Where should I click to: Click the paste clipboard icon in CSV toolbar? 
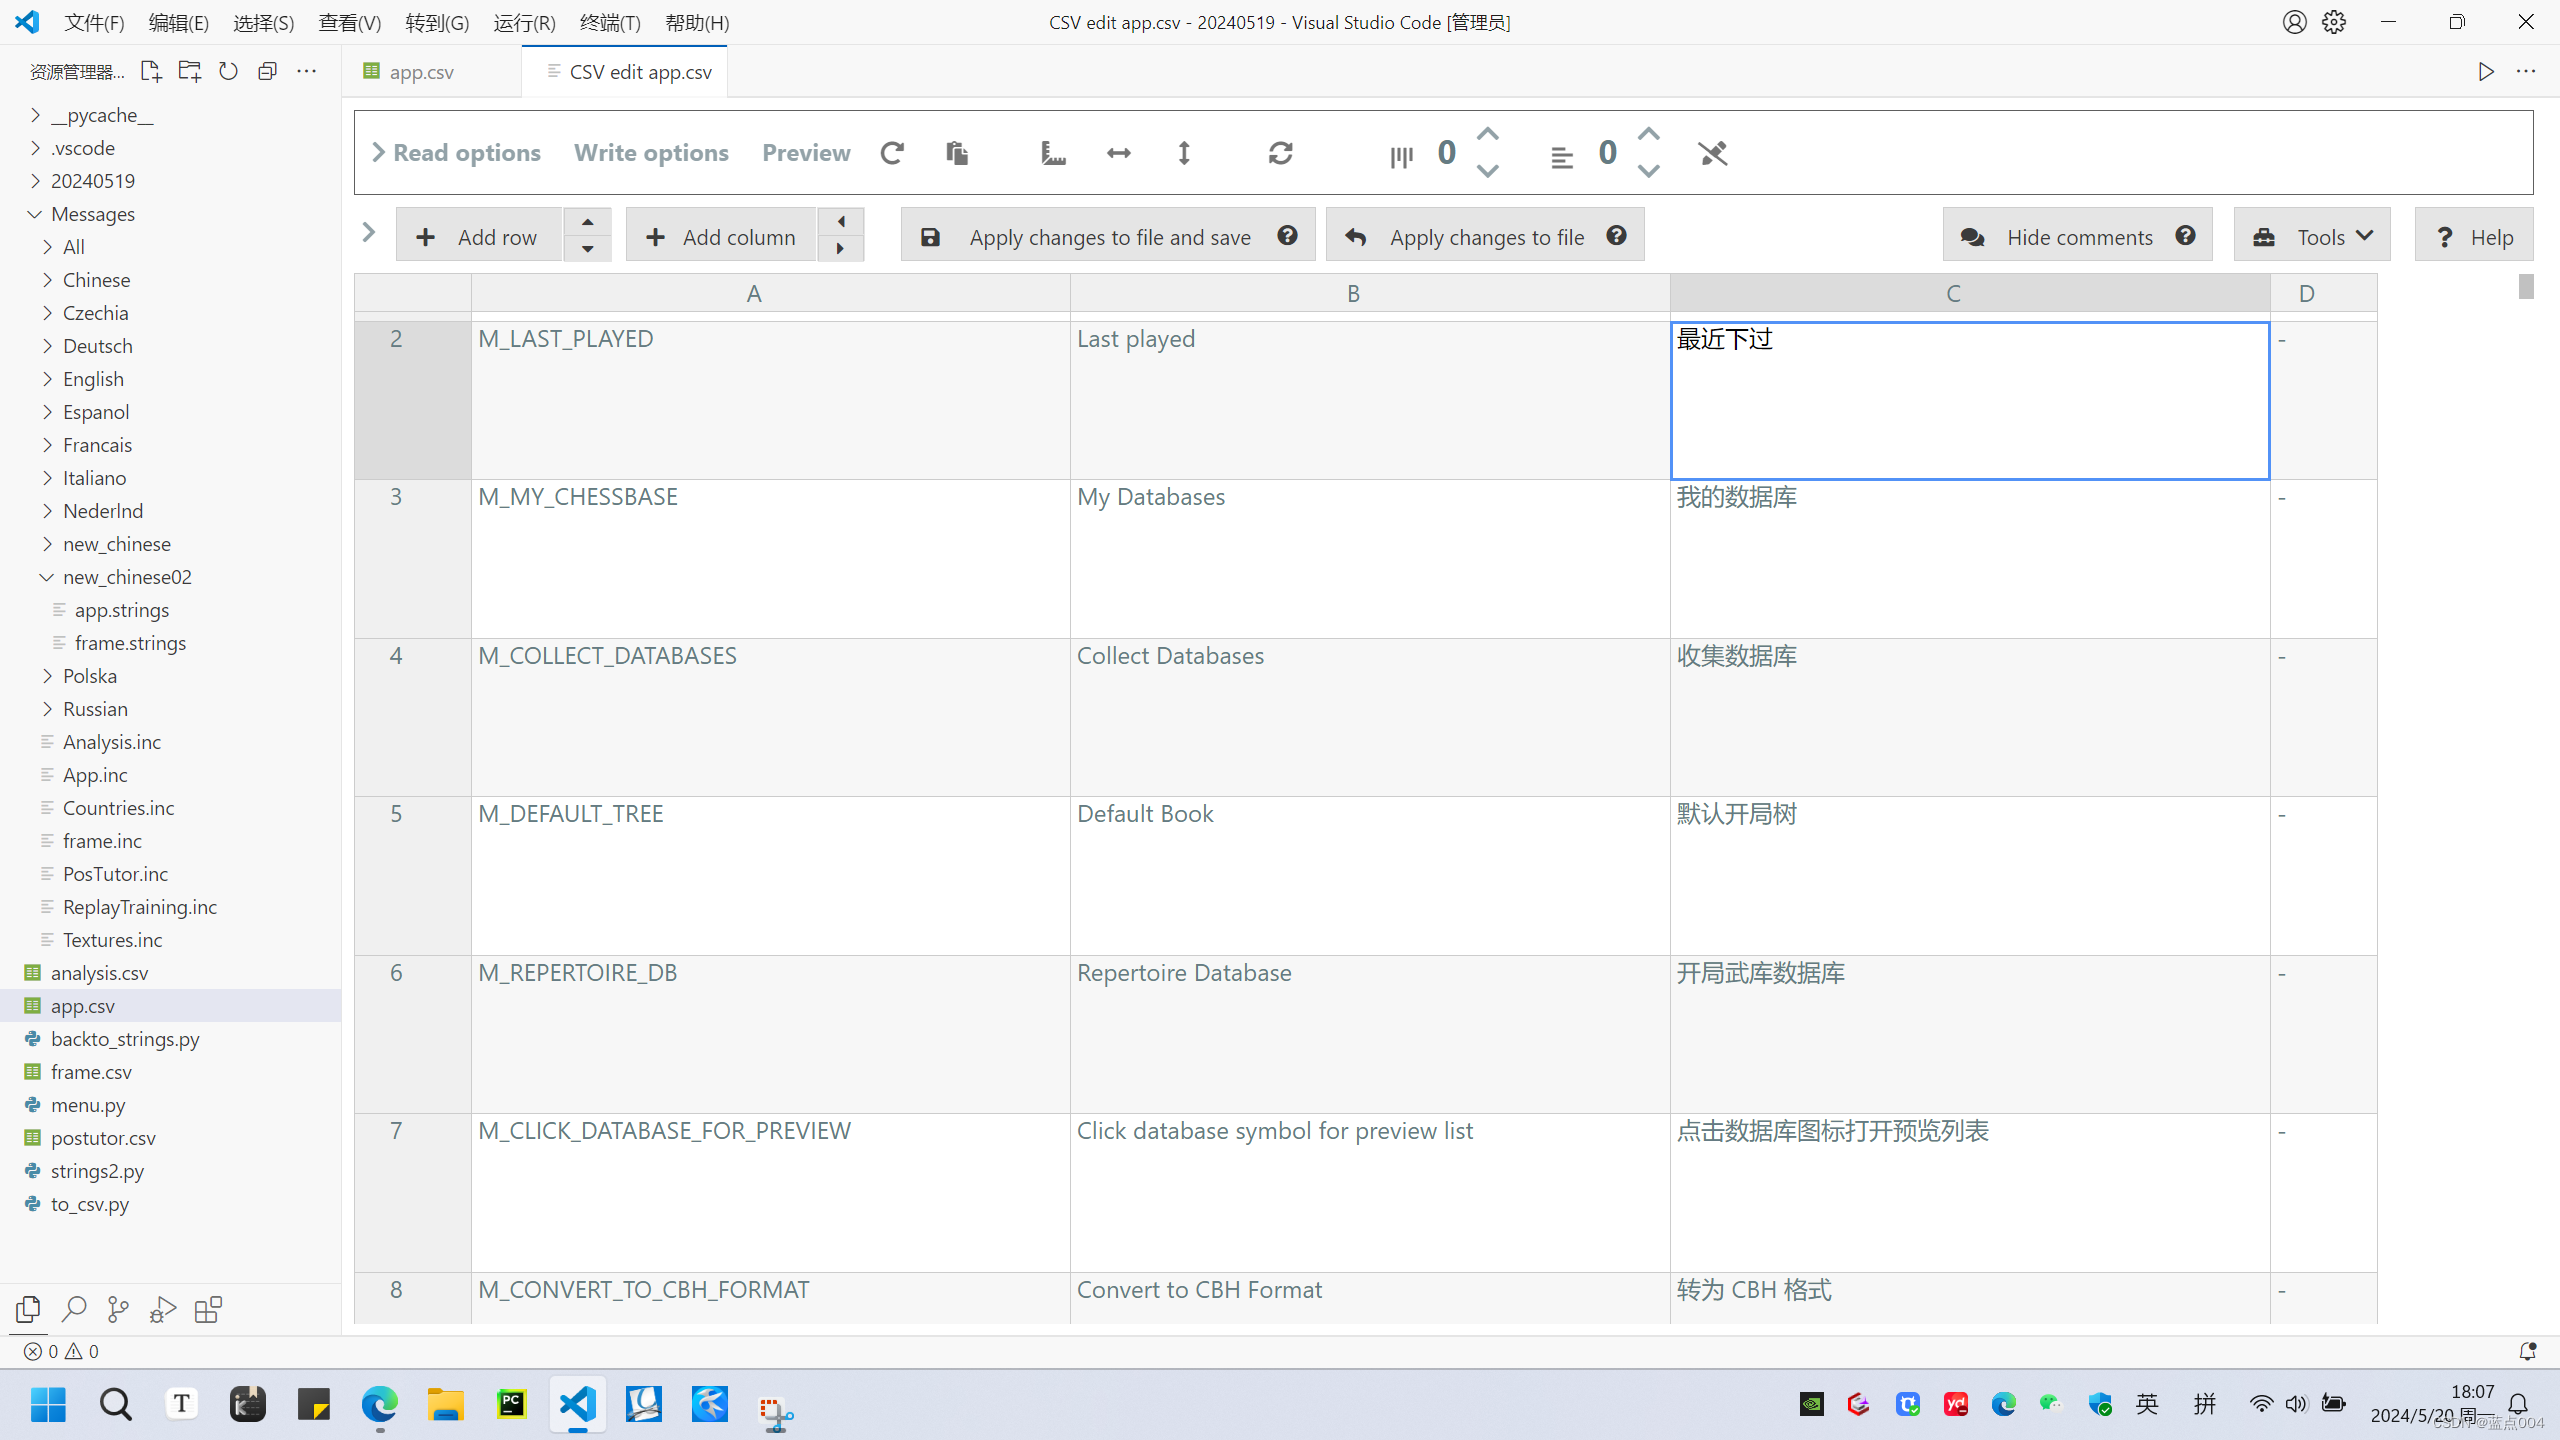(957, 153)
